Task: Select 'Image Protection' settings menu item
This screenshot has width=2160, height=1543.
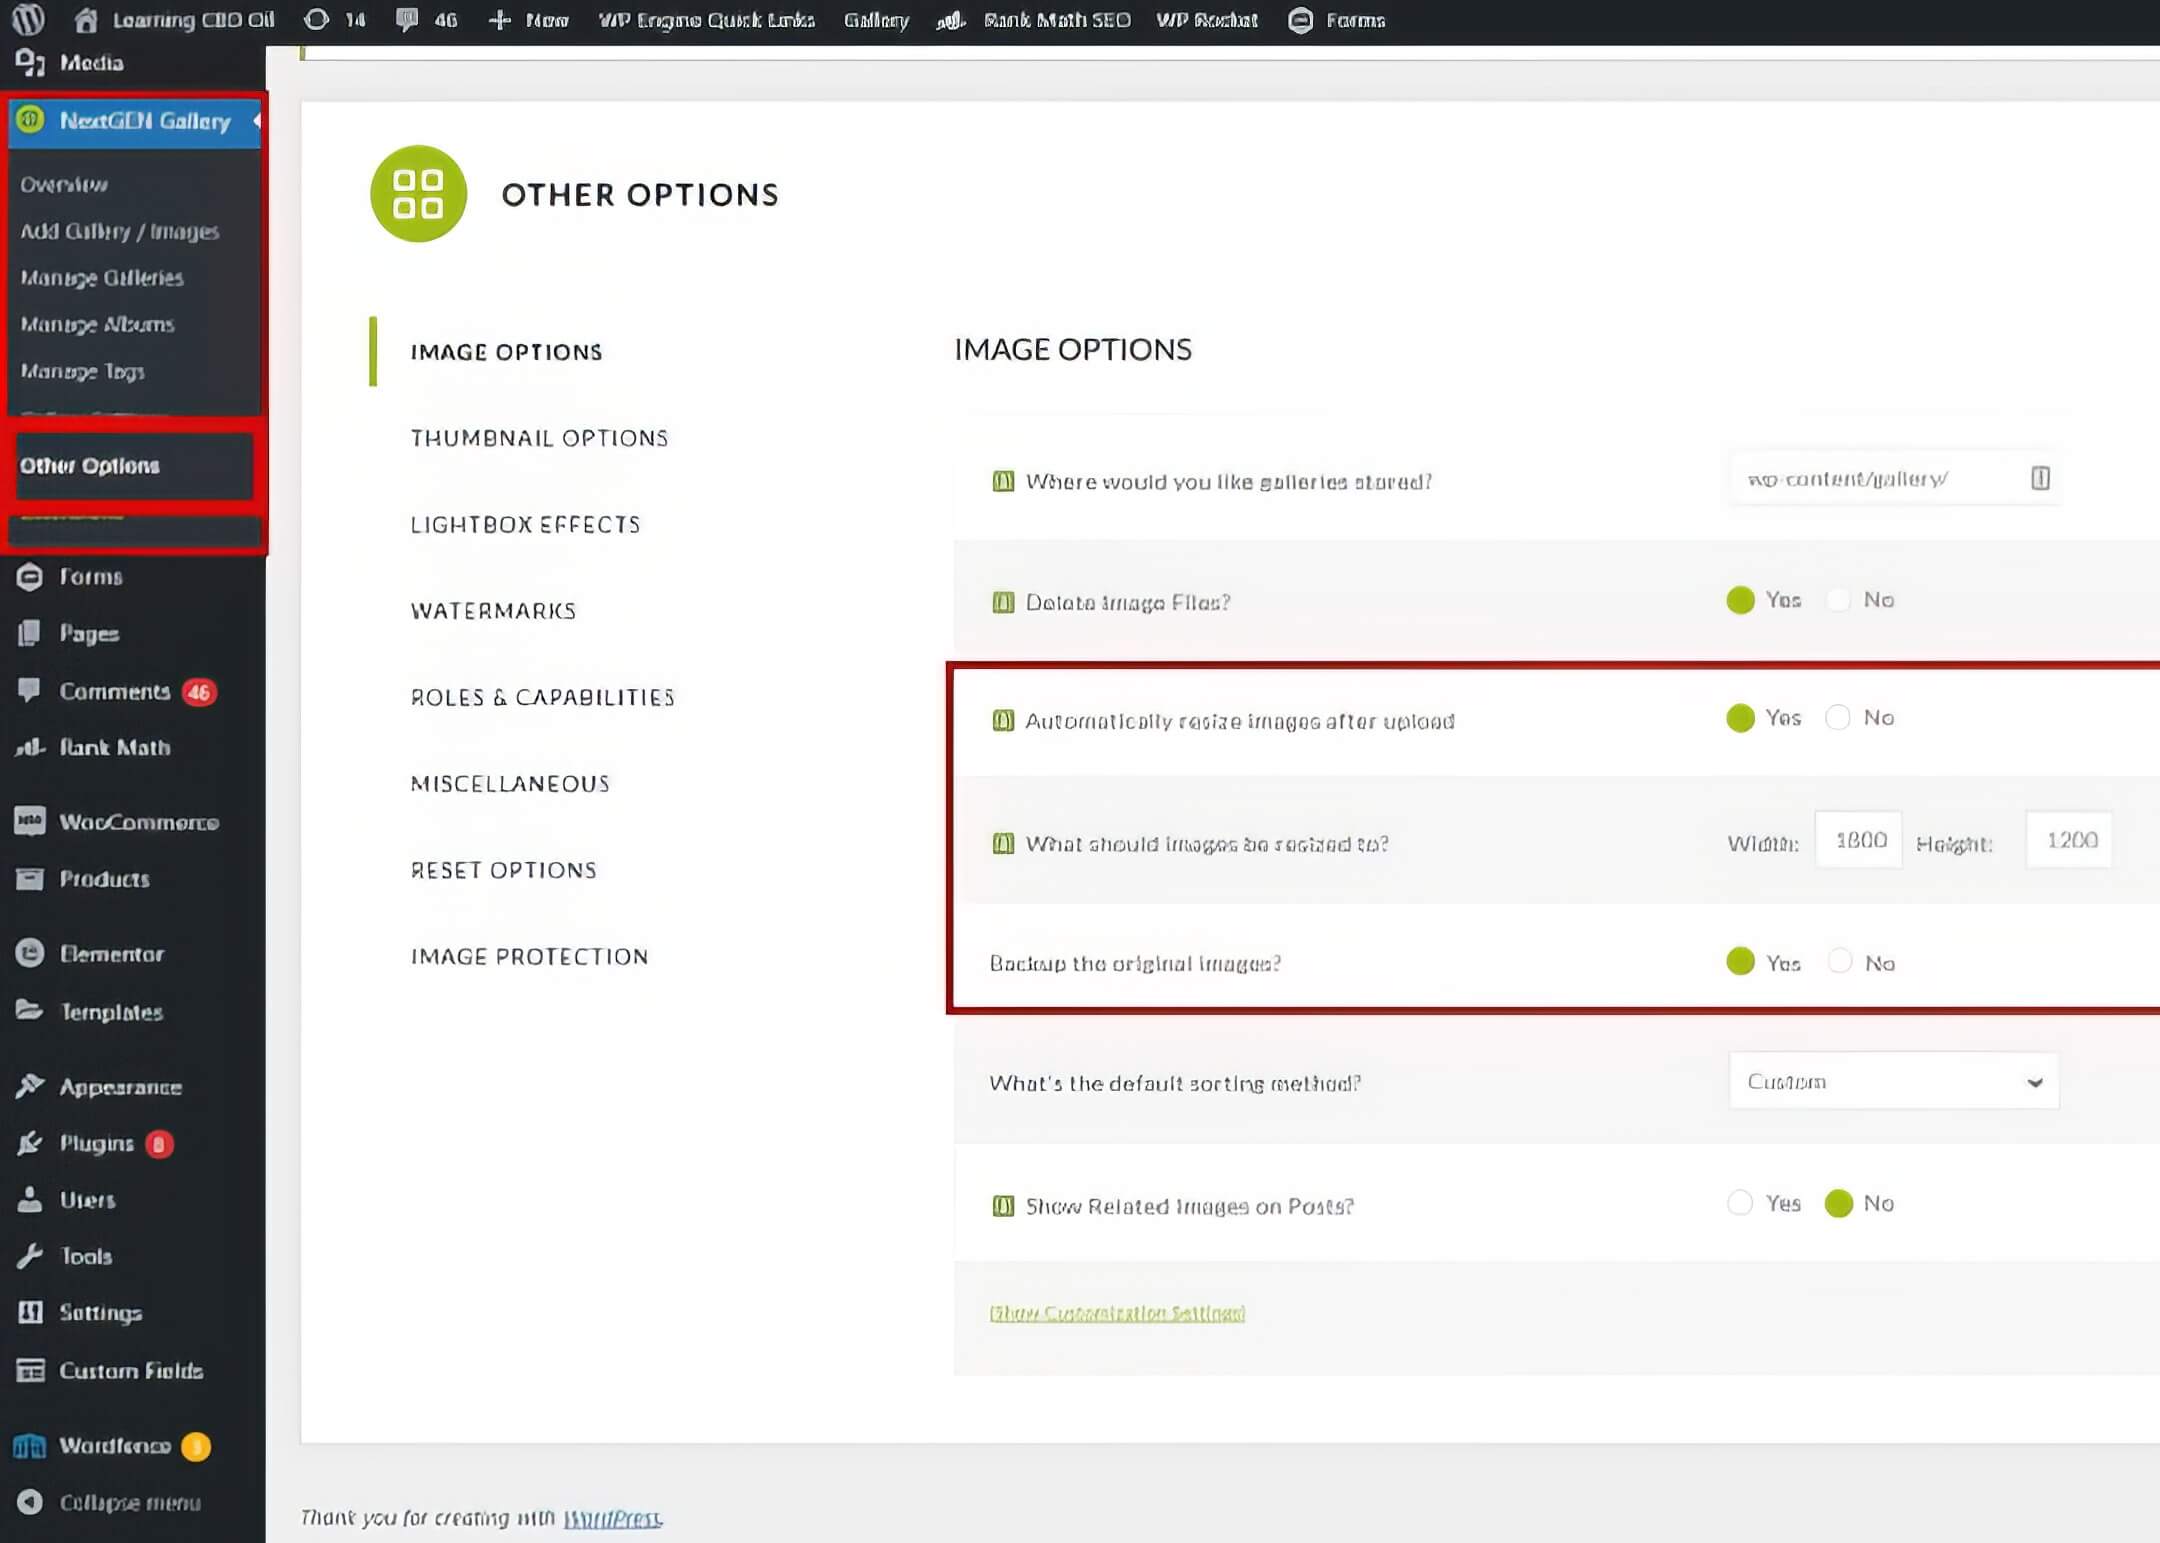Action: (x=529, y=957)
